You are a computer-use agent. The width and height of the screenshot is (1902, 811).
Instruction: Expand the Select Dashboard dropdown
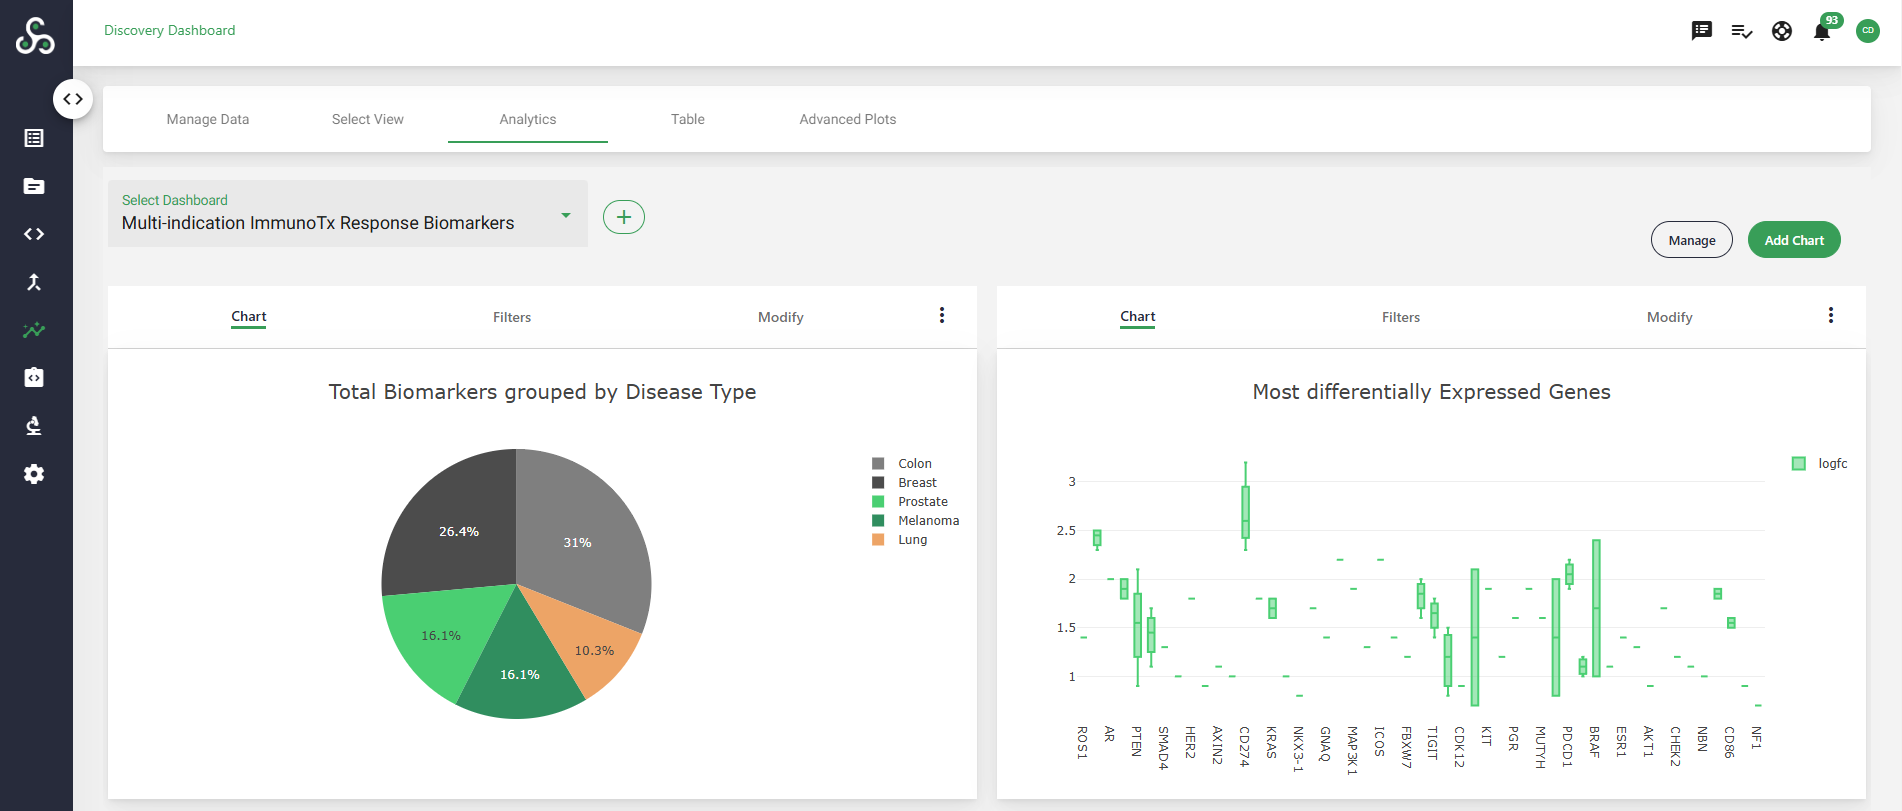click(x=348, y=213)
